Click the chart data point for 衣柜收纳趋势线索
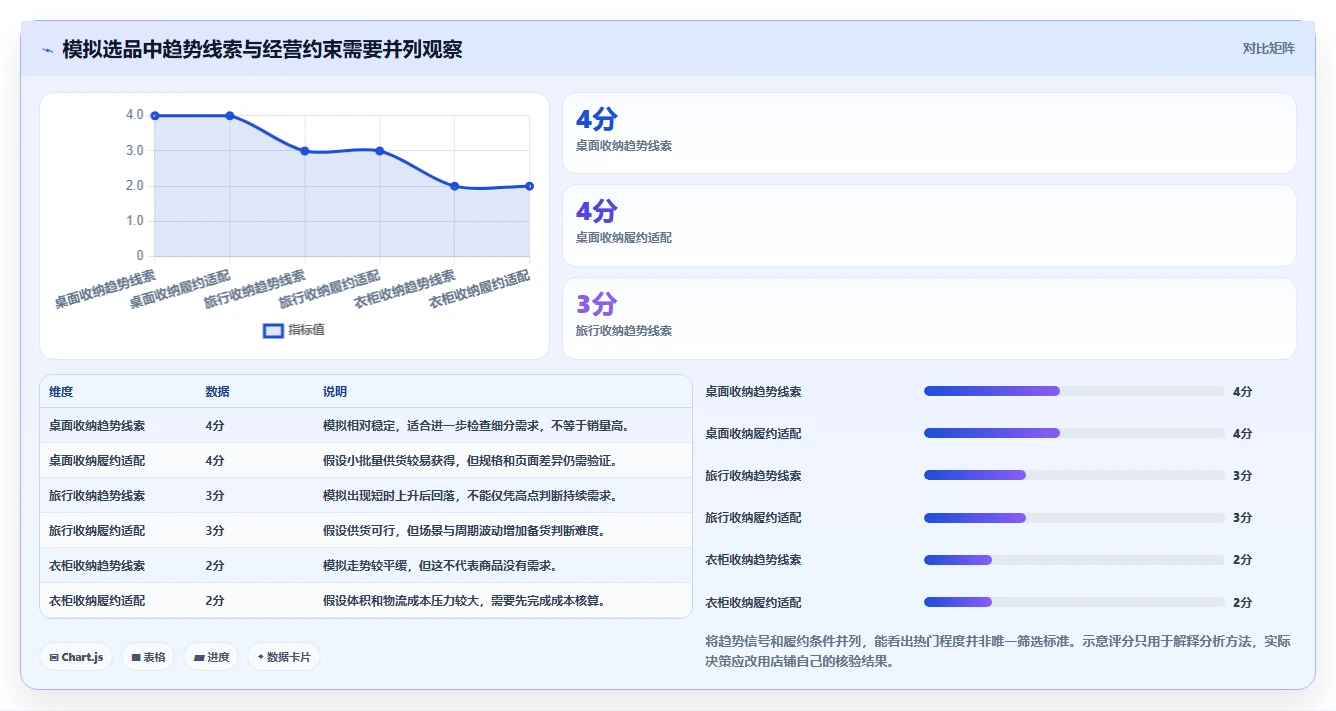 pos(454,186)
